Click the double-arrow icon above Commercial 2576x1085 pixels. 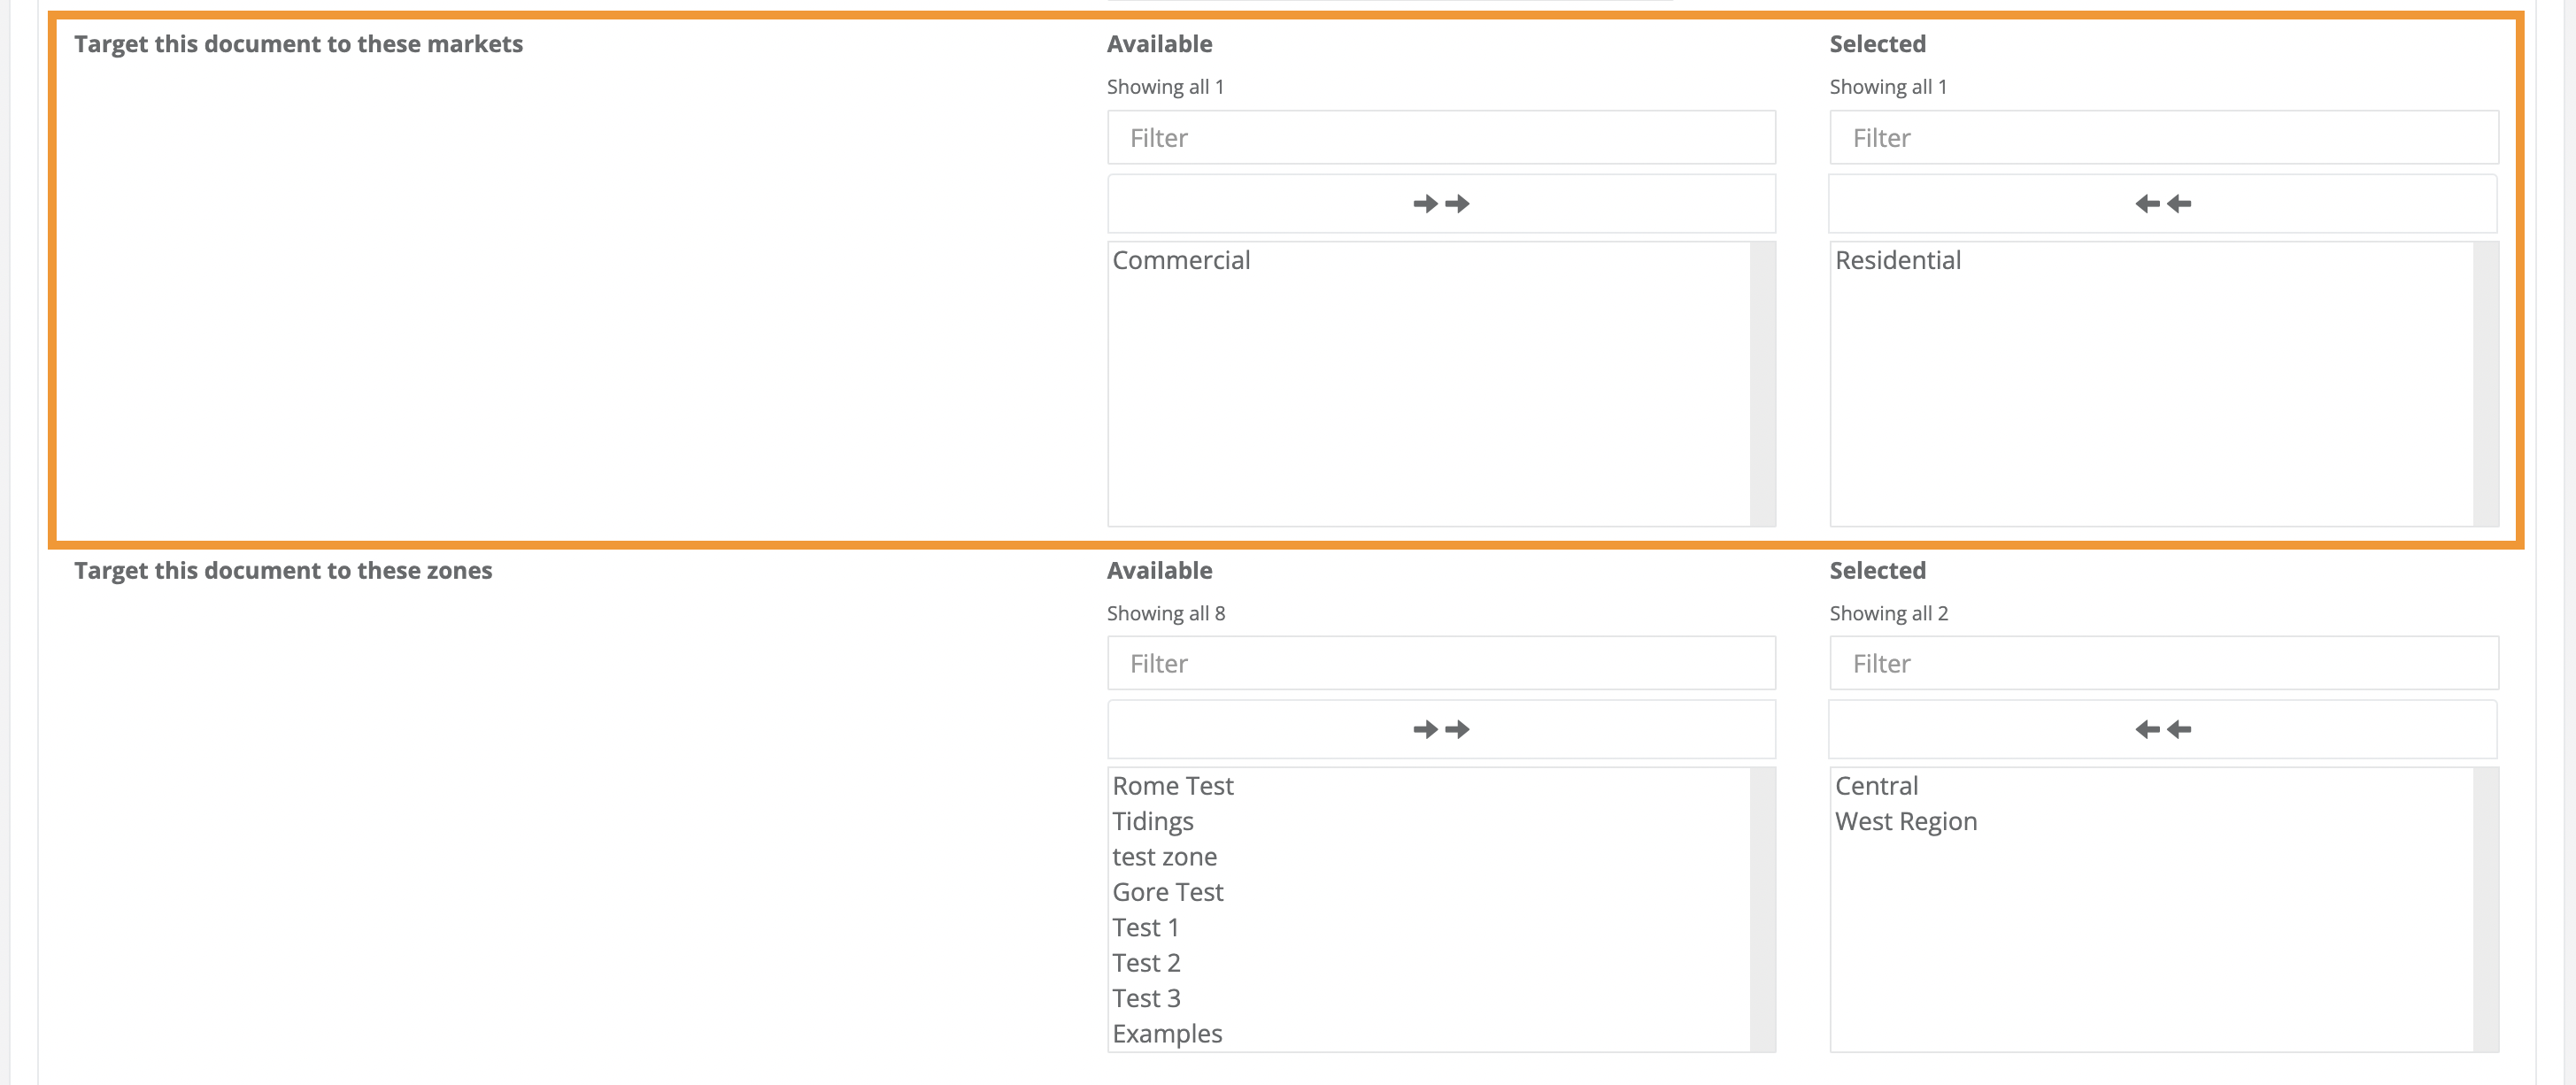coord(1440,203)
